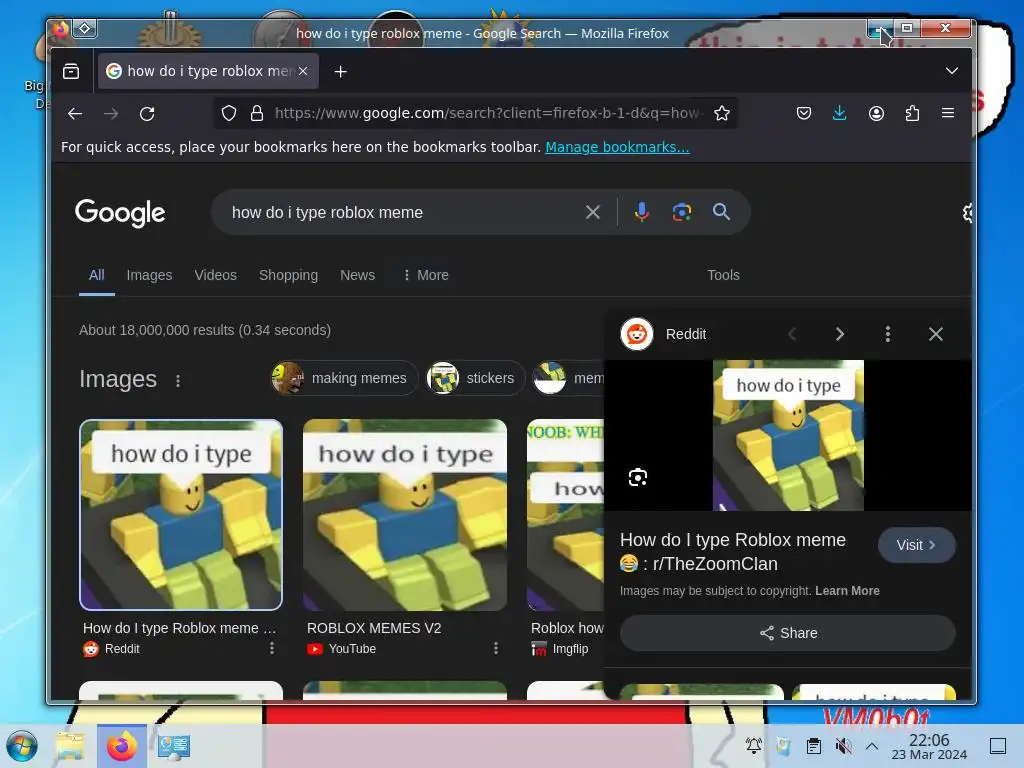View site padlock security info
This screenshot has height=768, width=1024.
257,114
